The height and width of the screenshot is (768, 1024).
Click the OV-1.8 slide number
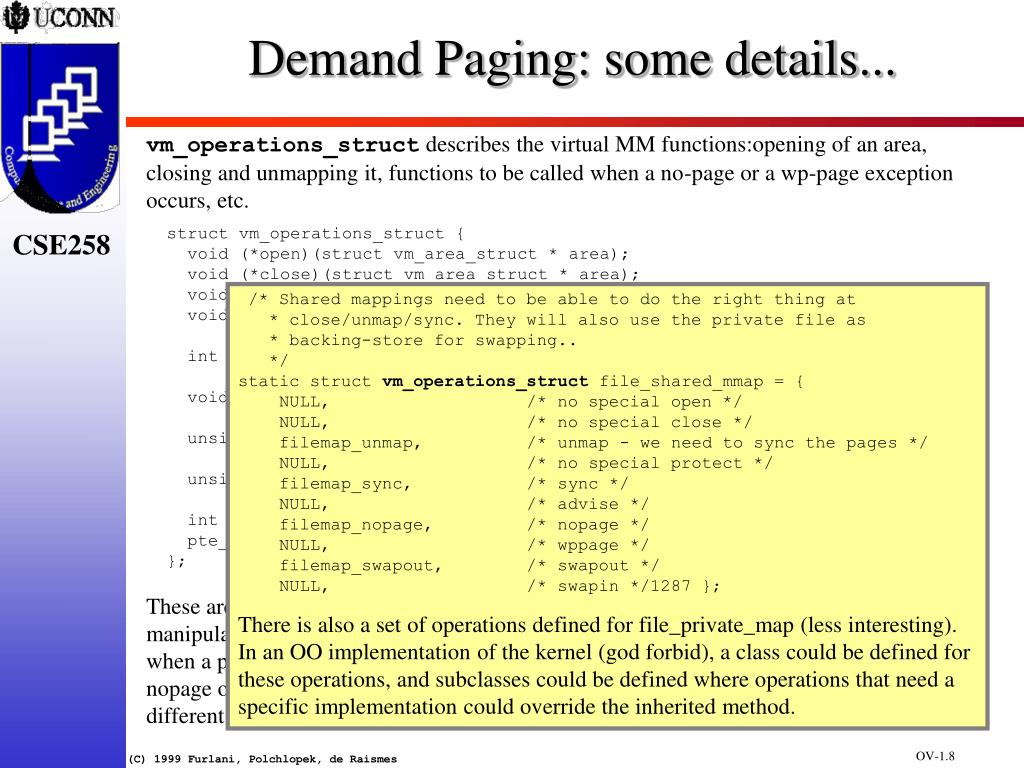[x=935, y=756]
